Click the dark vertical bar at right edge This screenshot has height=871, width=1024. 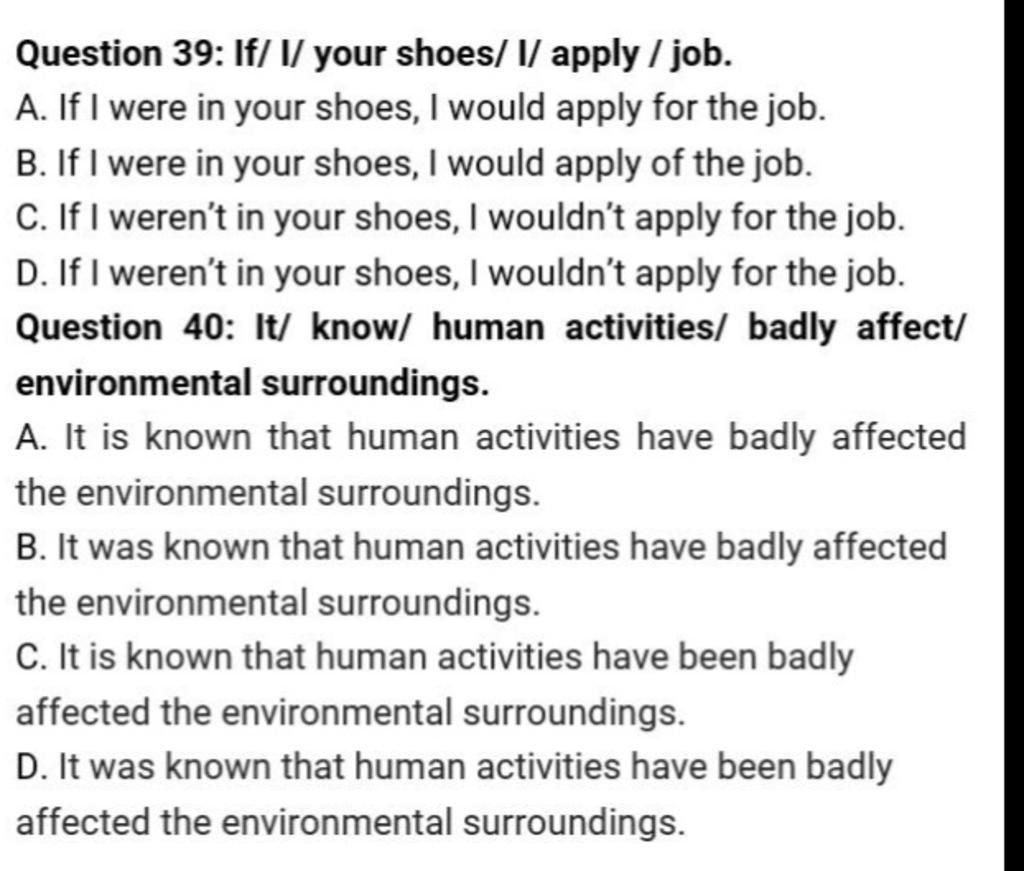[x=1014, y=436]
